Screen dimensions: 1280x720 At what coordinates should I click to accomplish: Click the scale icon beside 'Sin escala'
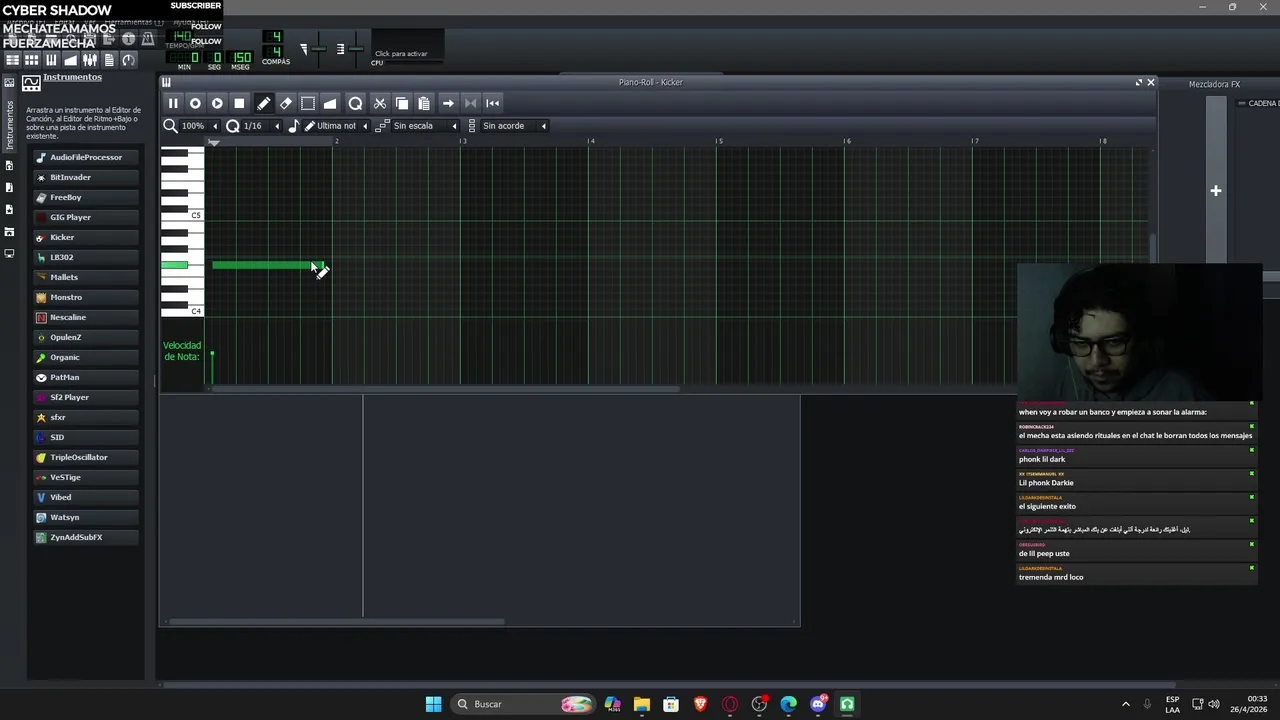point(382,126)
